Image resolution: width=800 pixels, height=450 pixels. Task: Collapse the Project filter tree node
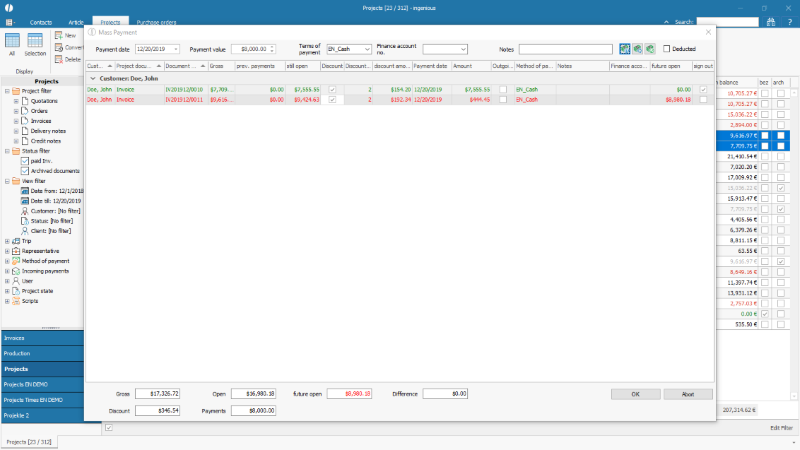7,91
